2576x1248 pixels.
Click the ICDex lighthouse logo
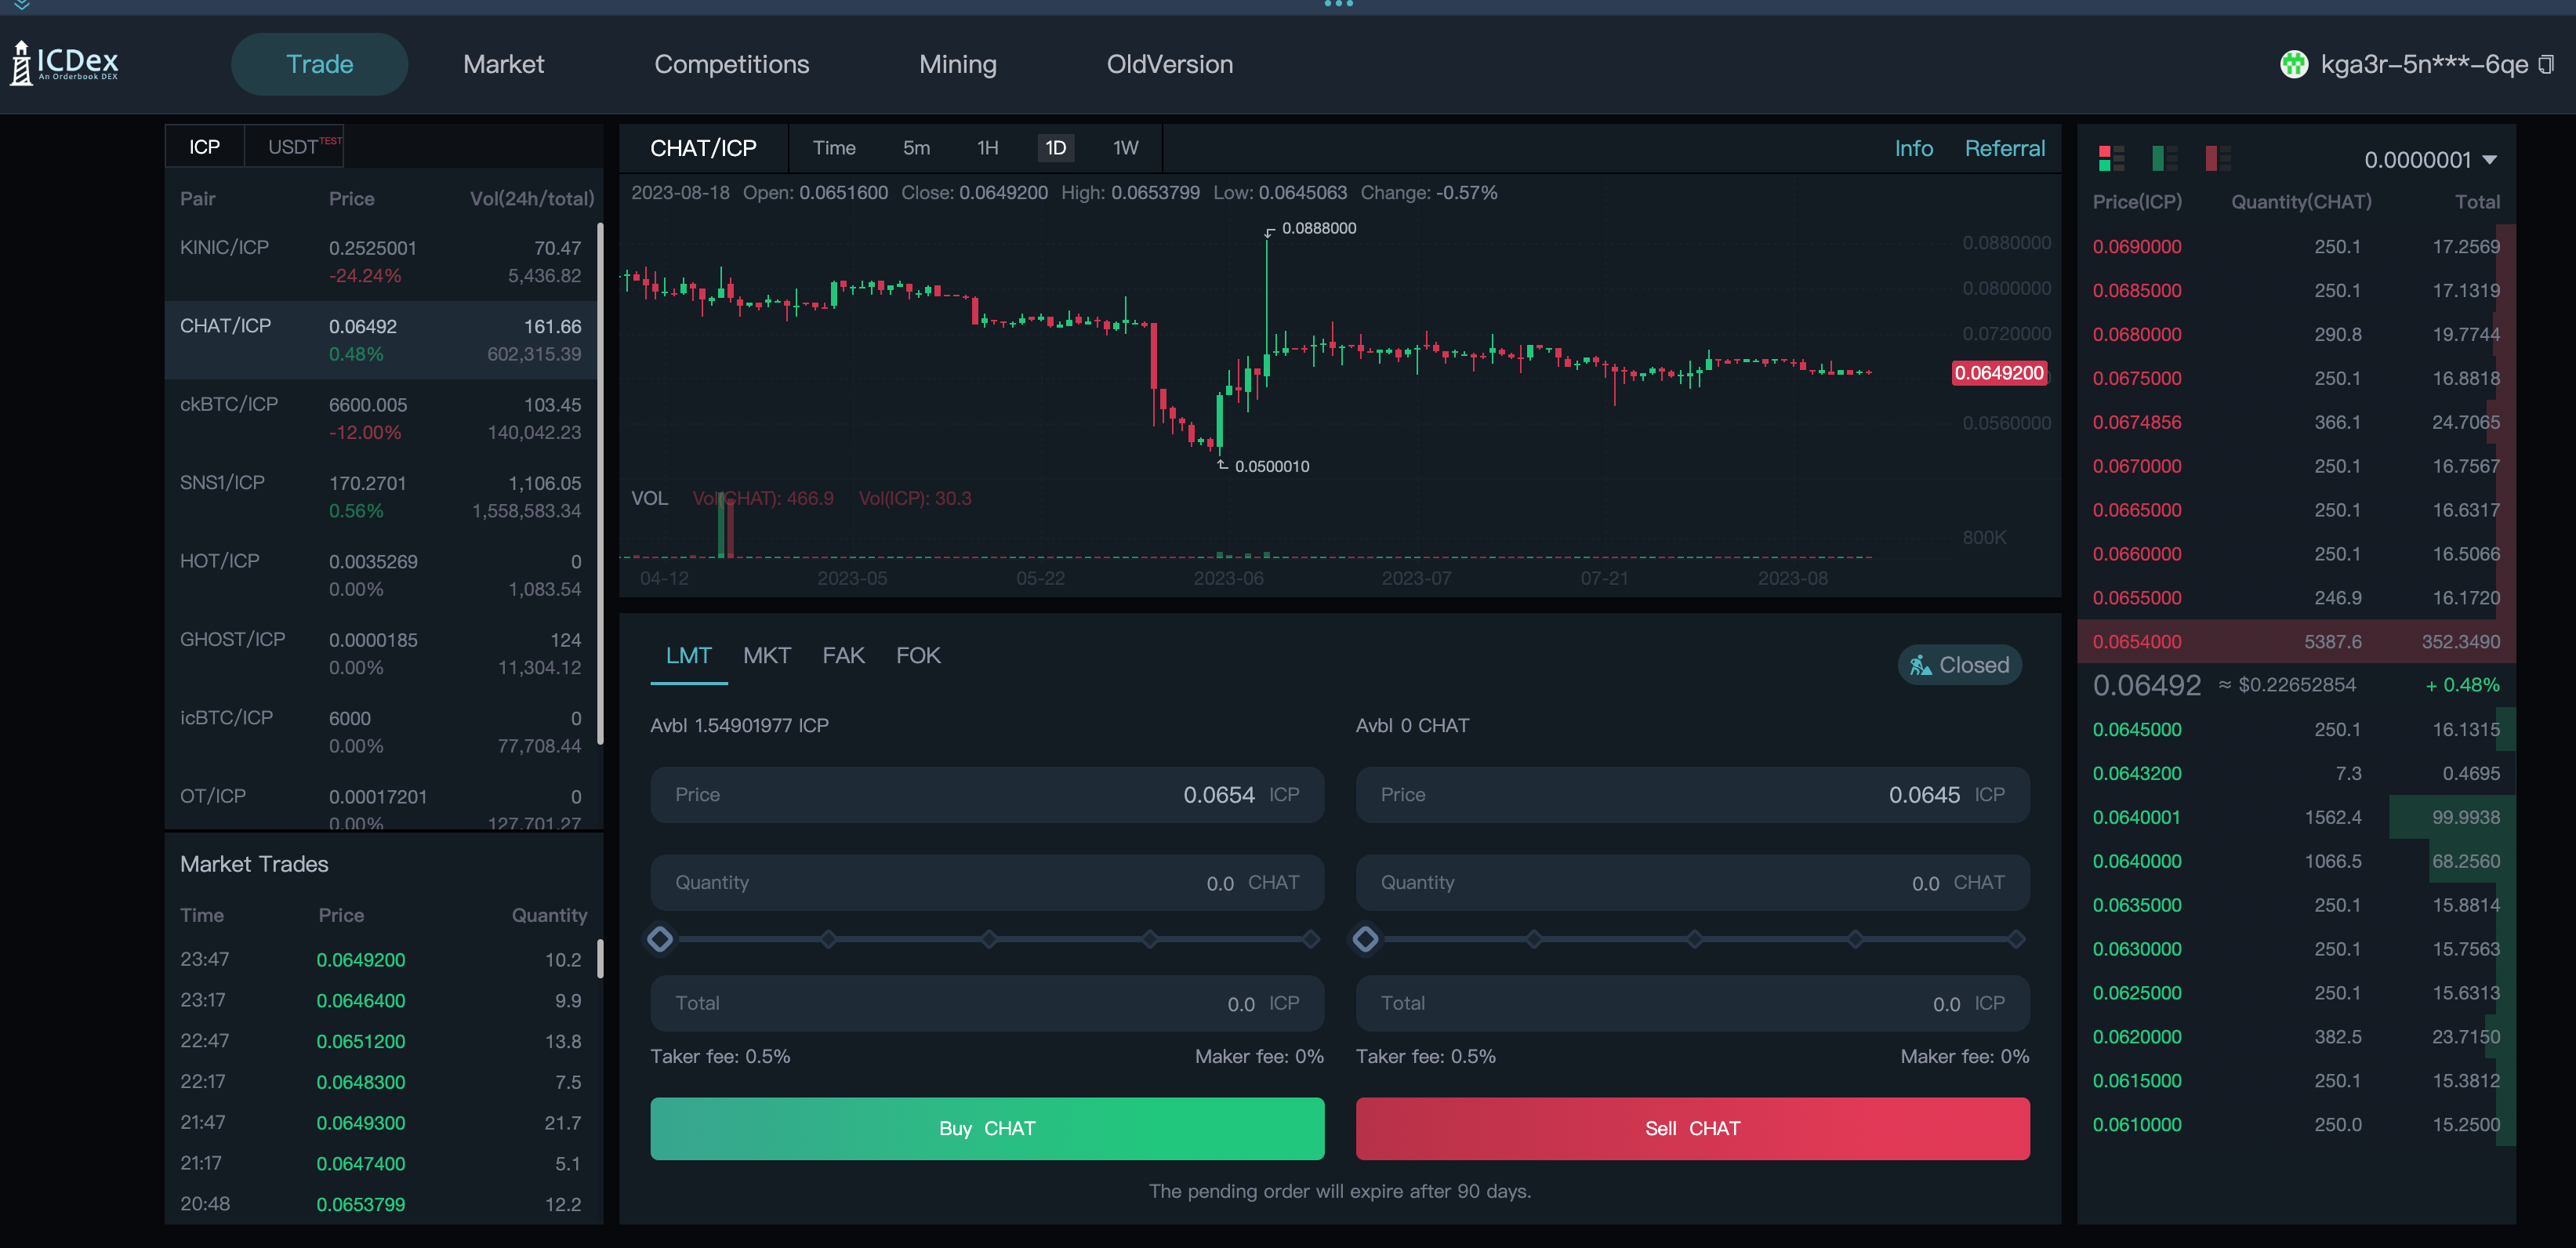pyautogui.click(x=64, y=63)
